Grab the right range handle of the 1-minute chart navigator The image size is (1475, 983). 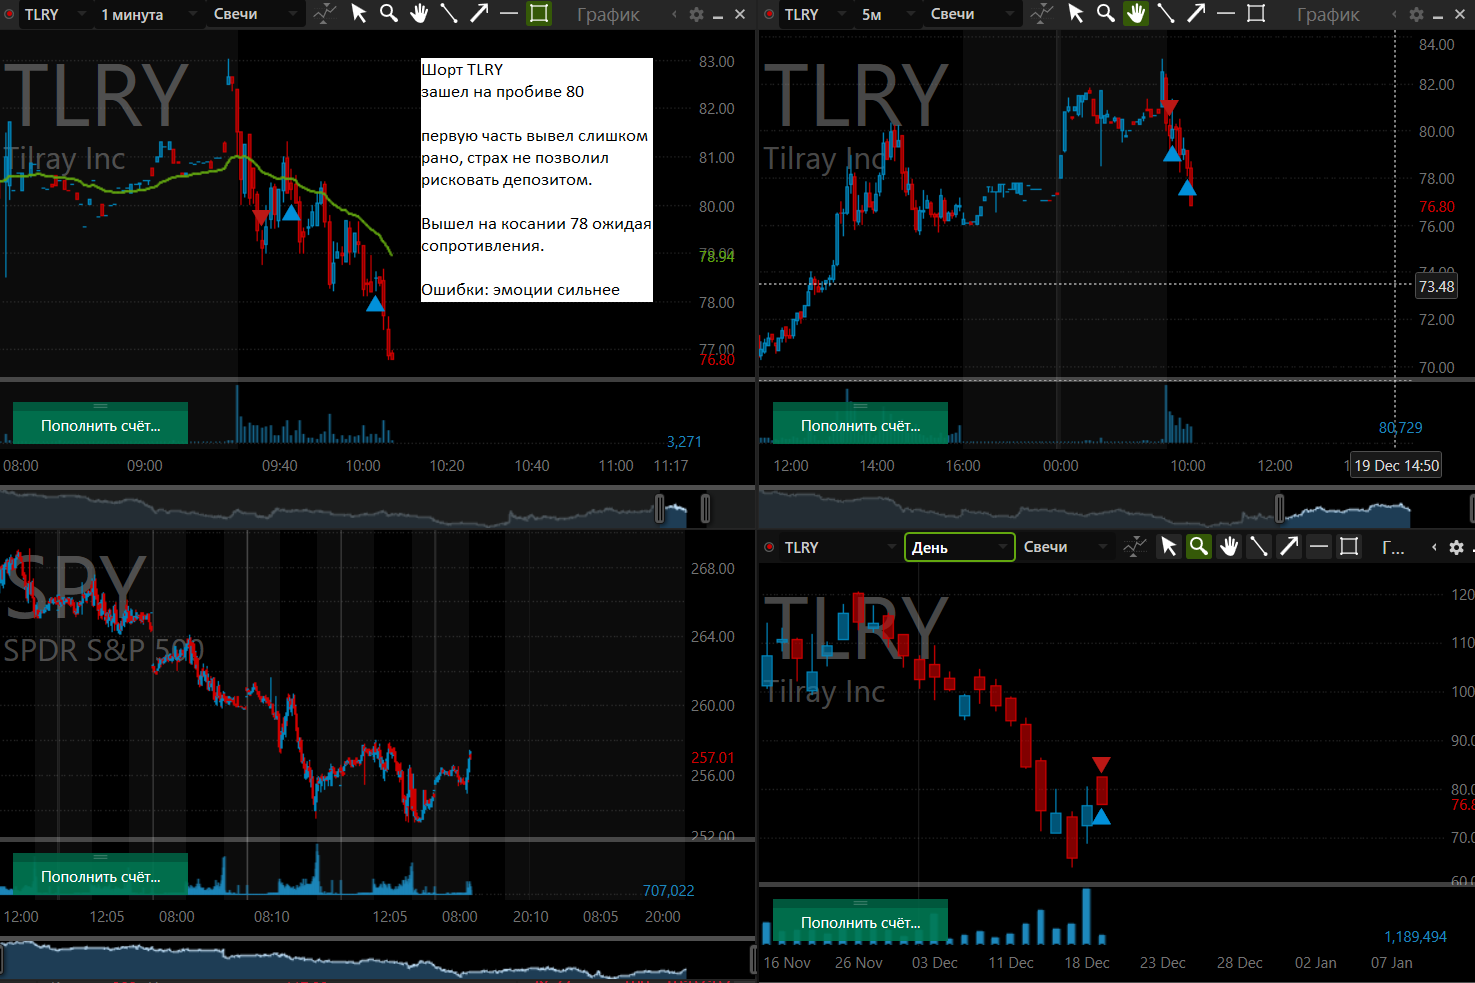(x=706, y=509)
